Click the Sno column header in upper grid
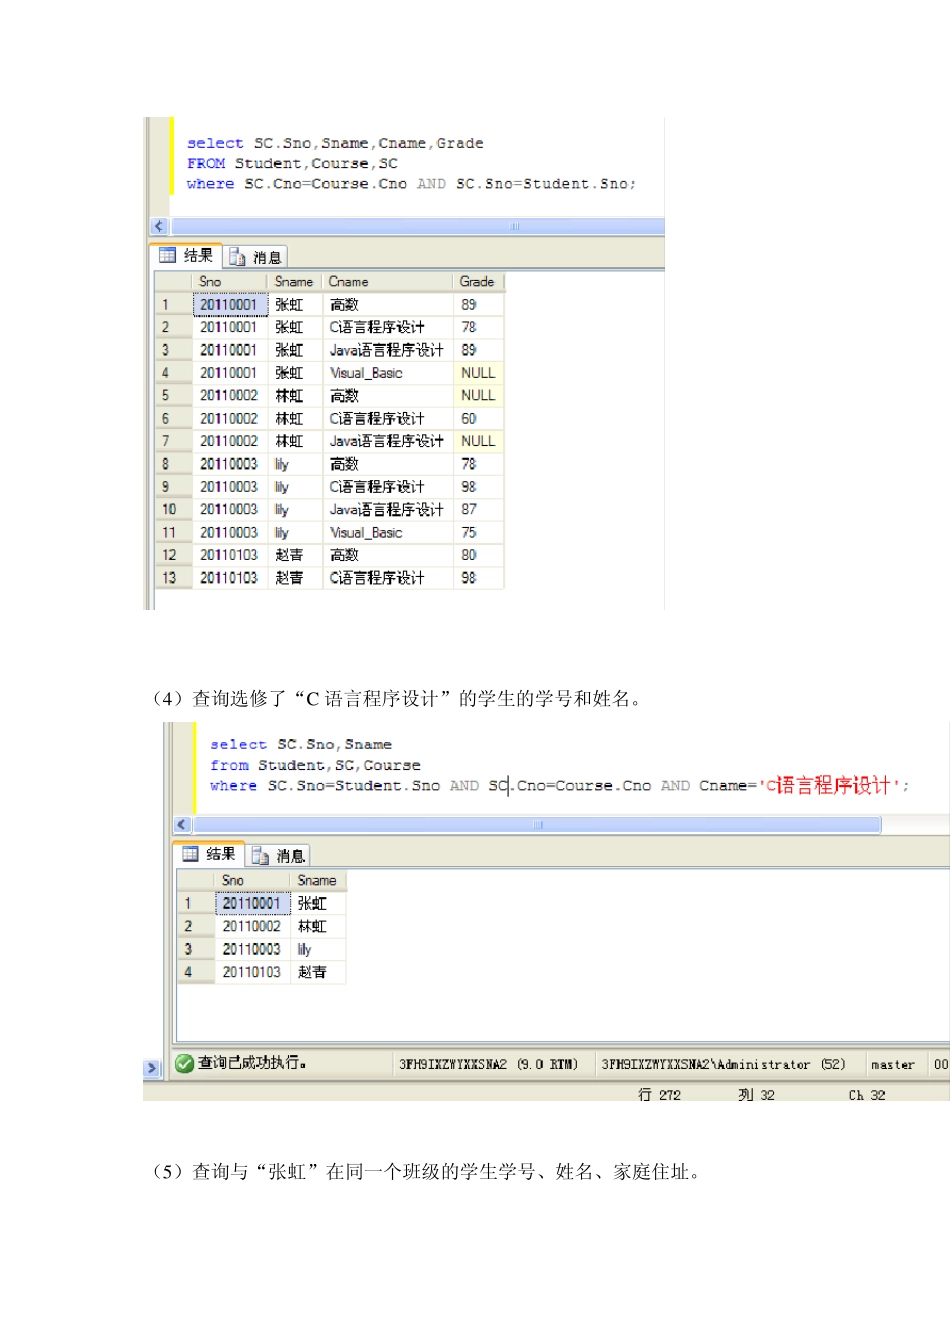950x1344 pixels. tap(229, 282)
